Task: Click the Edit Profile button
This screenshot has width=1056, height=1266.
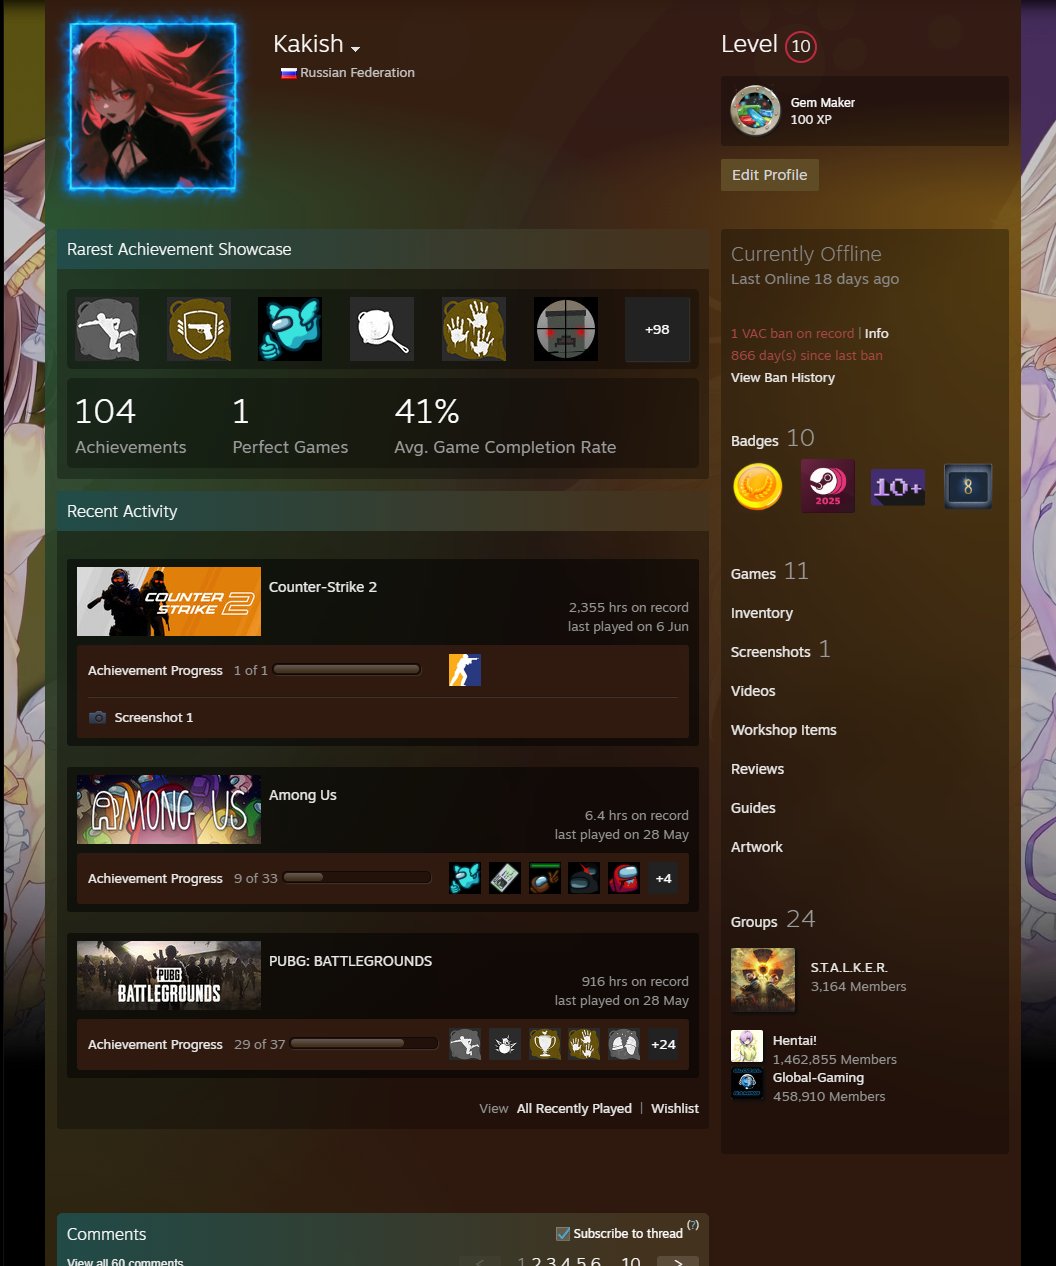Action: click(770, 175)
